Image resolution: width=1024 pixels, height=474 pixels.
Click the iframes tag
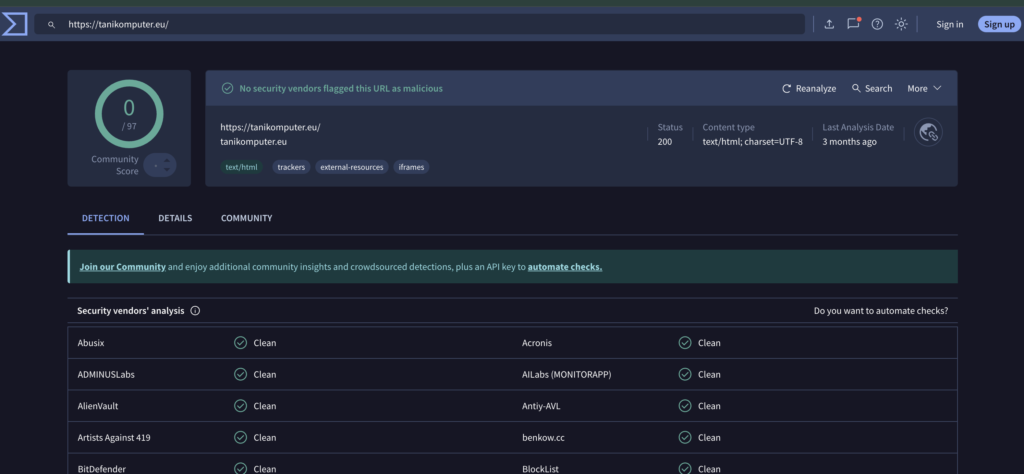click(x=411, y=167)
